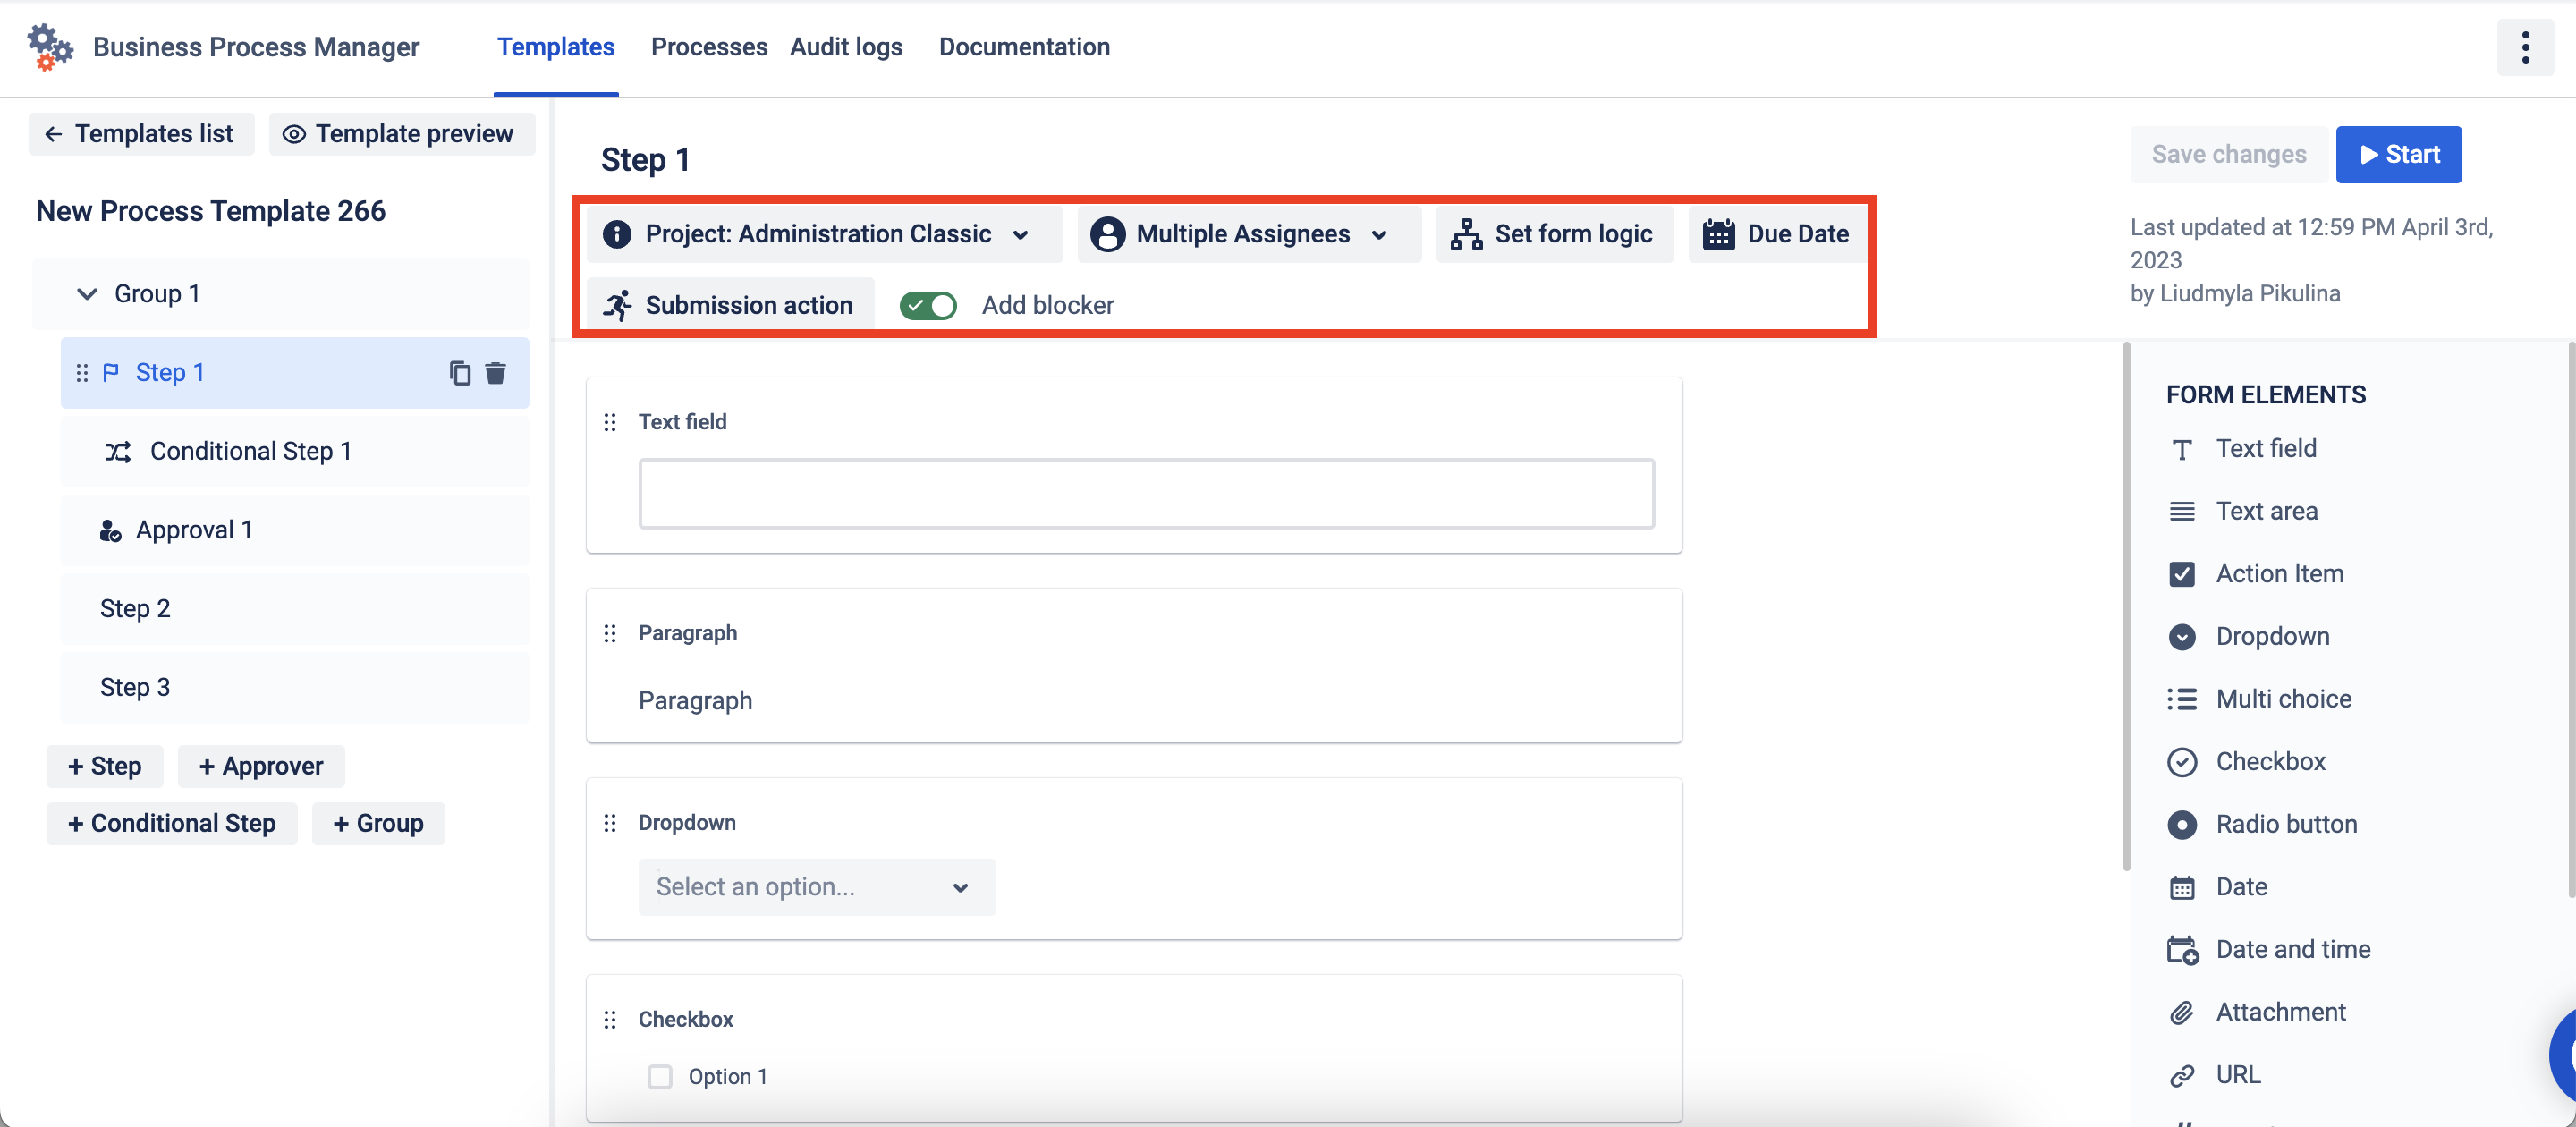Screen dimensions: 2576x1127
Task: Delete Step 1 using trash icon
Action: click(x=495, y=373)
